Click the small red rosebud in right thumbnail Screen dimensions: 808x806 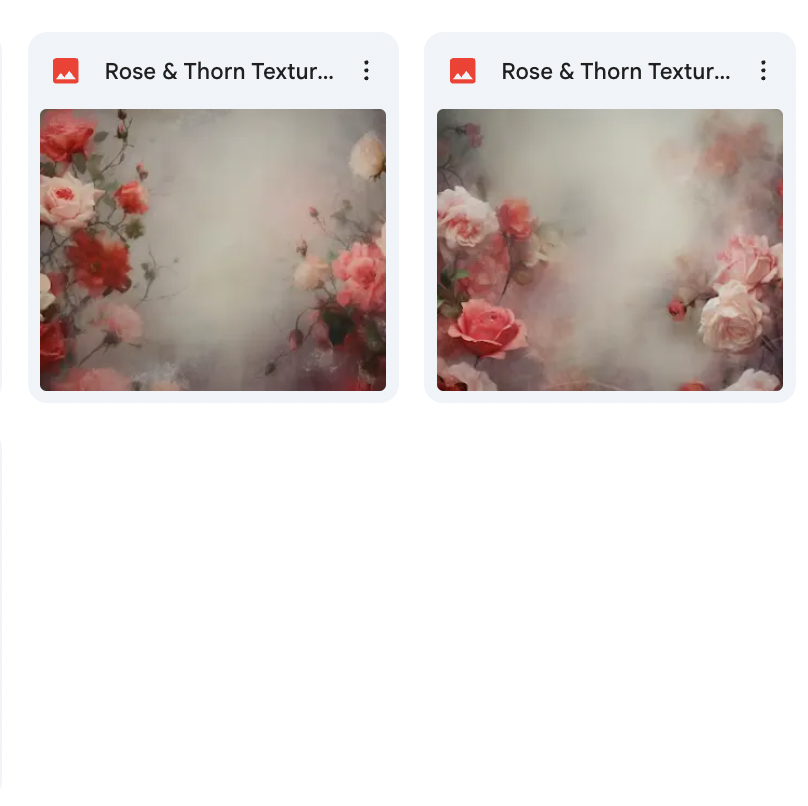coord(677,309)
